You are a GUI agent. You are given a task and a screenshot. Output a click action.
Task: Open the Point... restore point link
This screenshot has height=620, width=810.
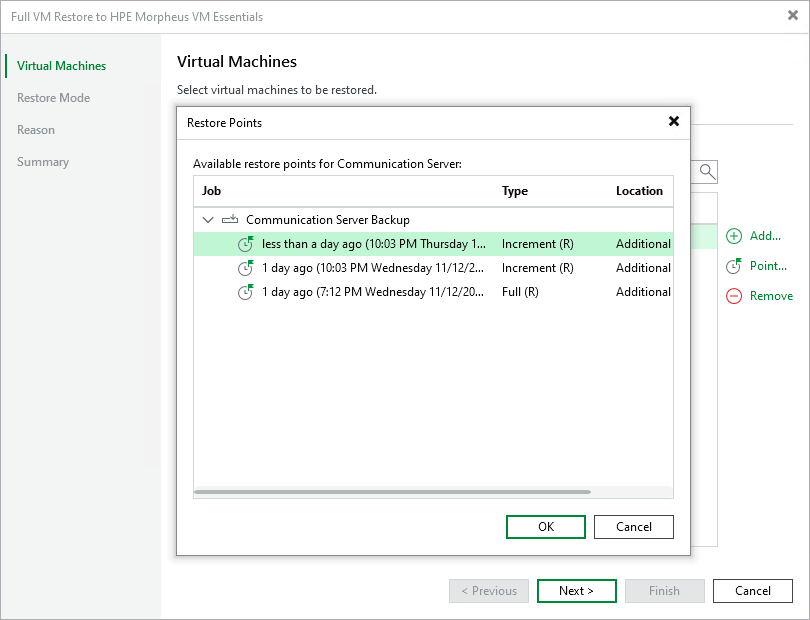(x=768, y=266)
